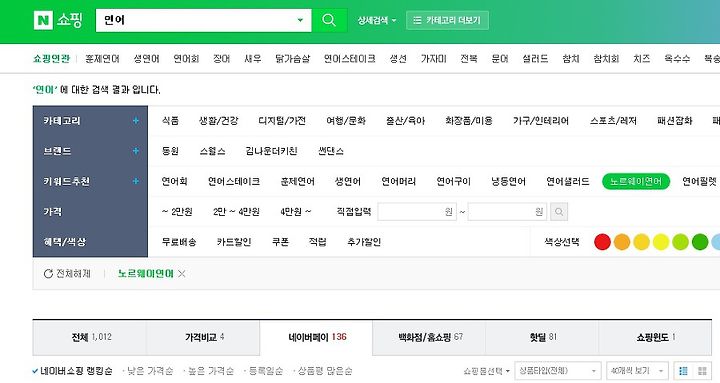
Task: Select related keyword 생연어 in top bar
Action: 146,59
